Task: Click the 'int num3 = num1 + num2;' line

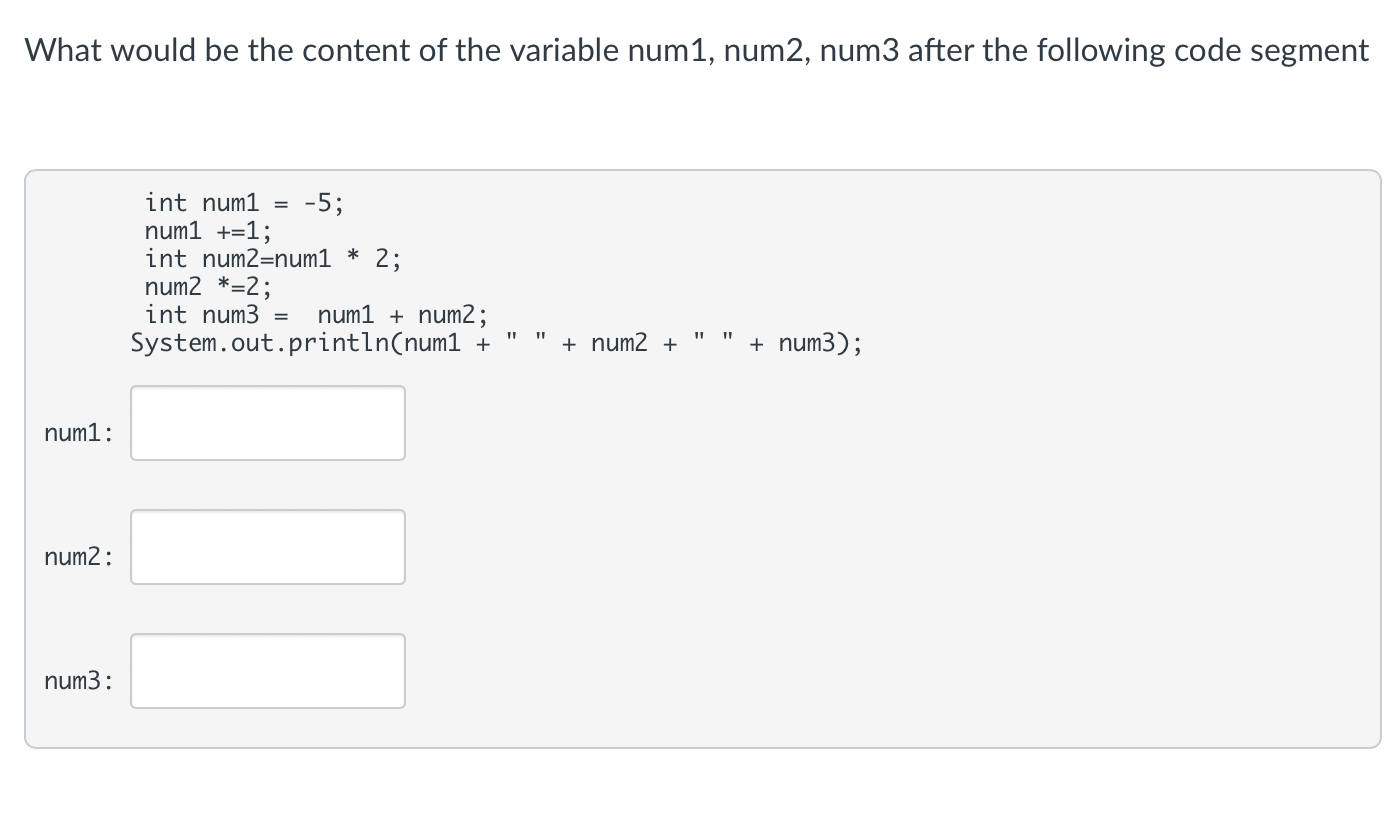Action: (317, 316)
